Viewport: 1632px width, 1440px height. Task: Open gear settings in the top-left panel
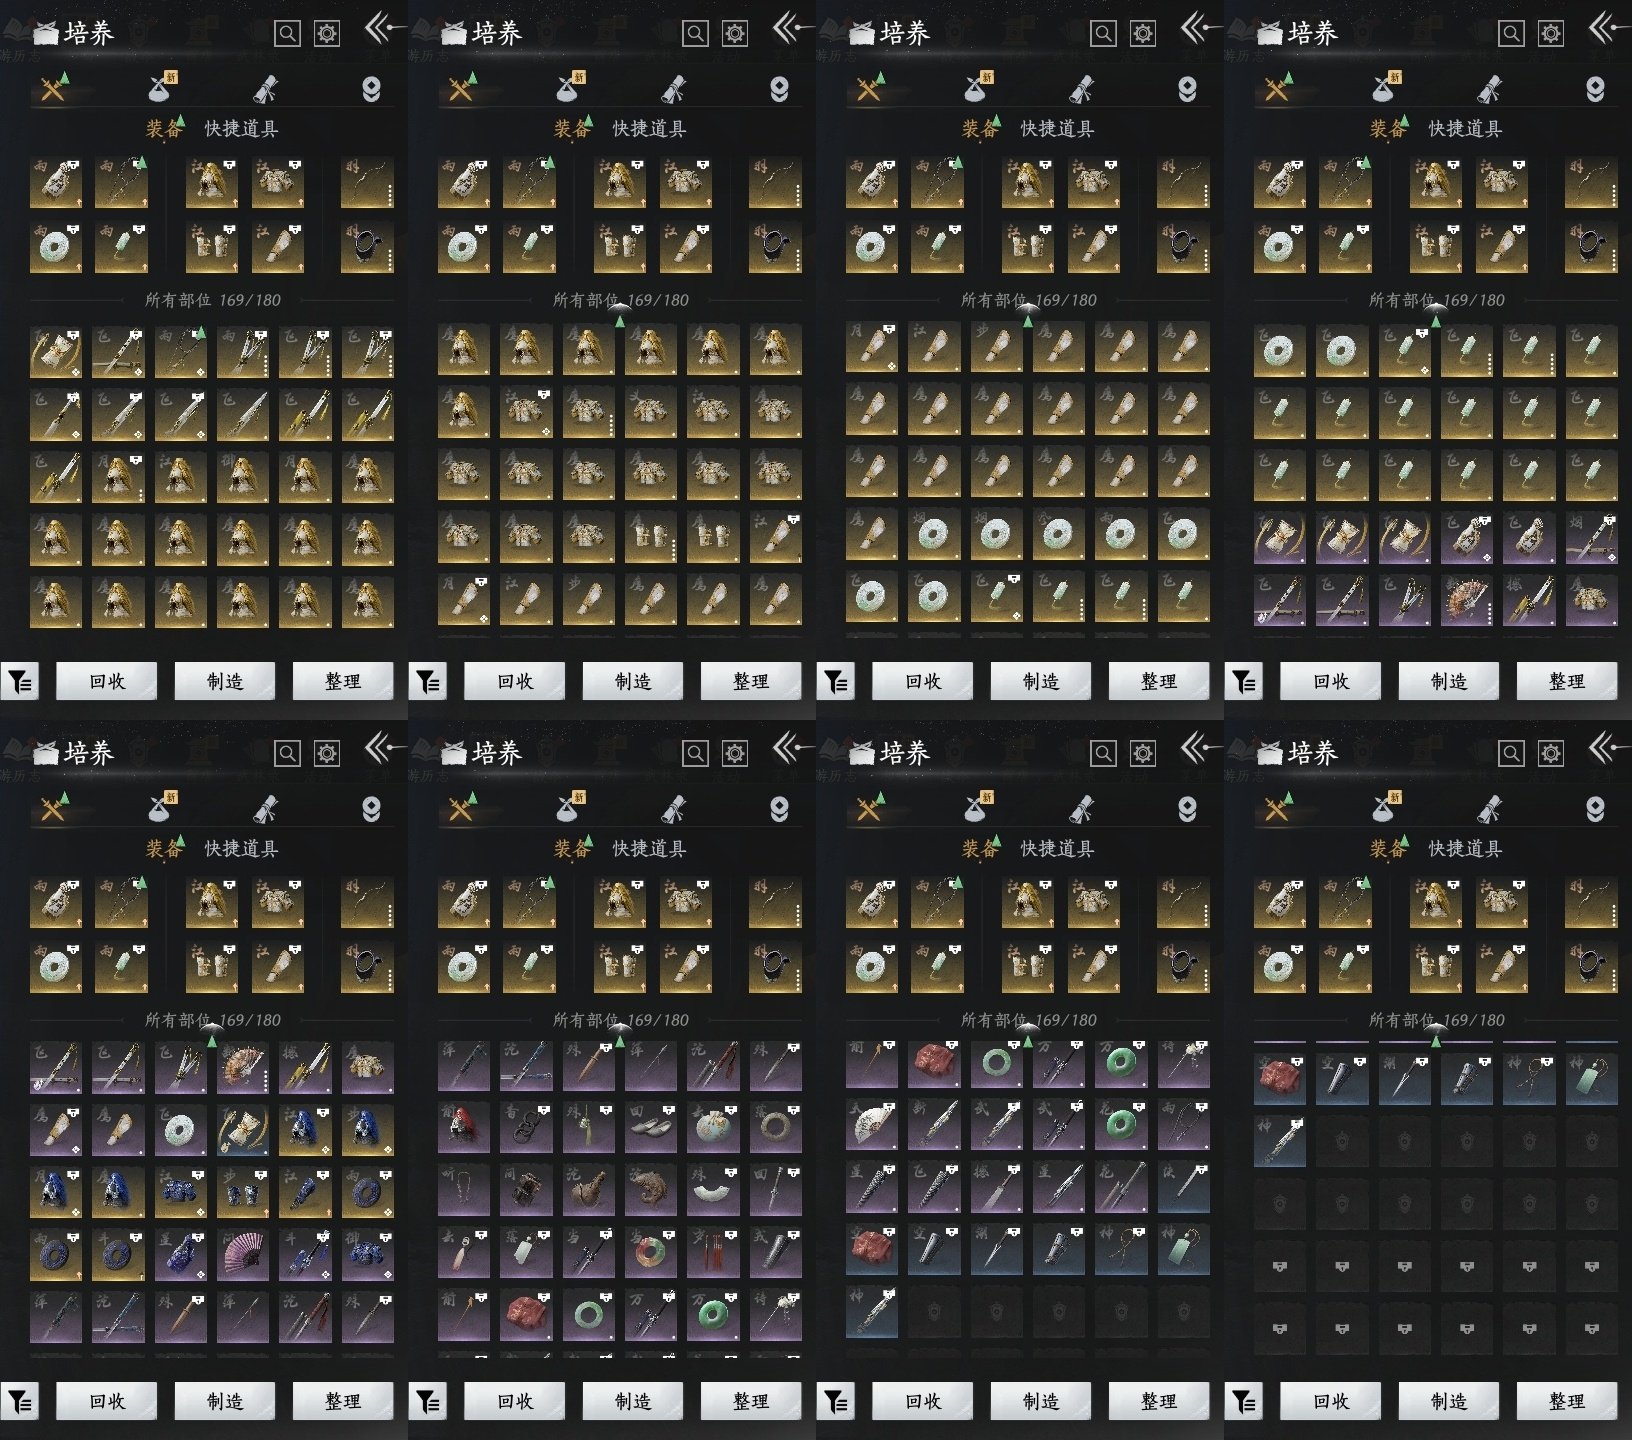click(x=327, y=34)
